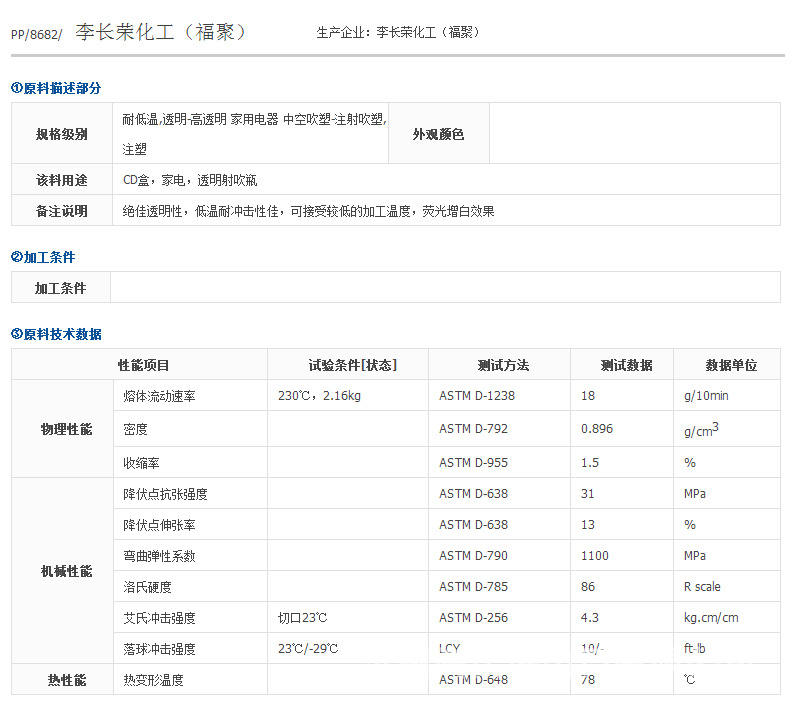Click the tensile strength value 31

point(587,493)
